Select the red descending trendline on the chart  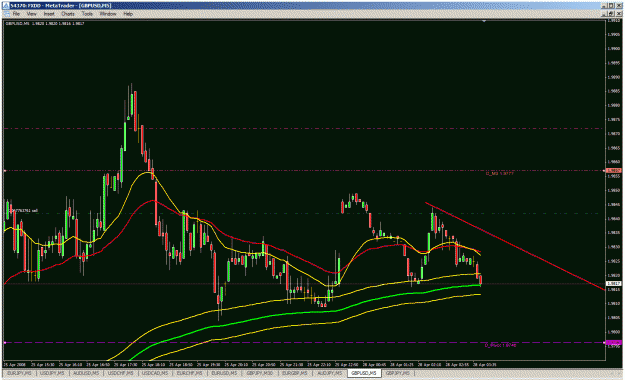(515, 246)
